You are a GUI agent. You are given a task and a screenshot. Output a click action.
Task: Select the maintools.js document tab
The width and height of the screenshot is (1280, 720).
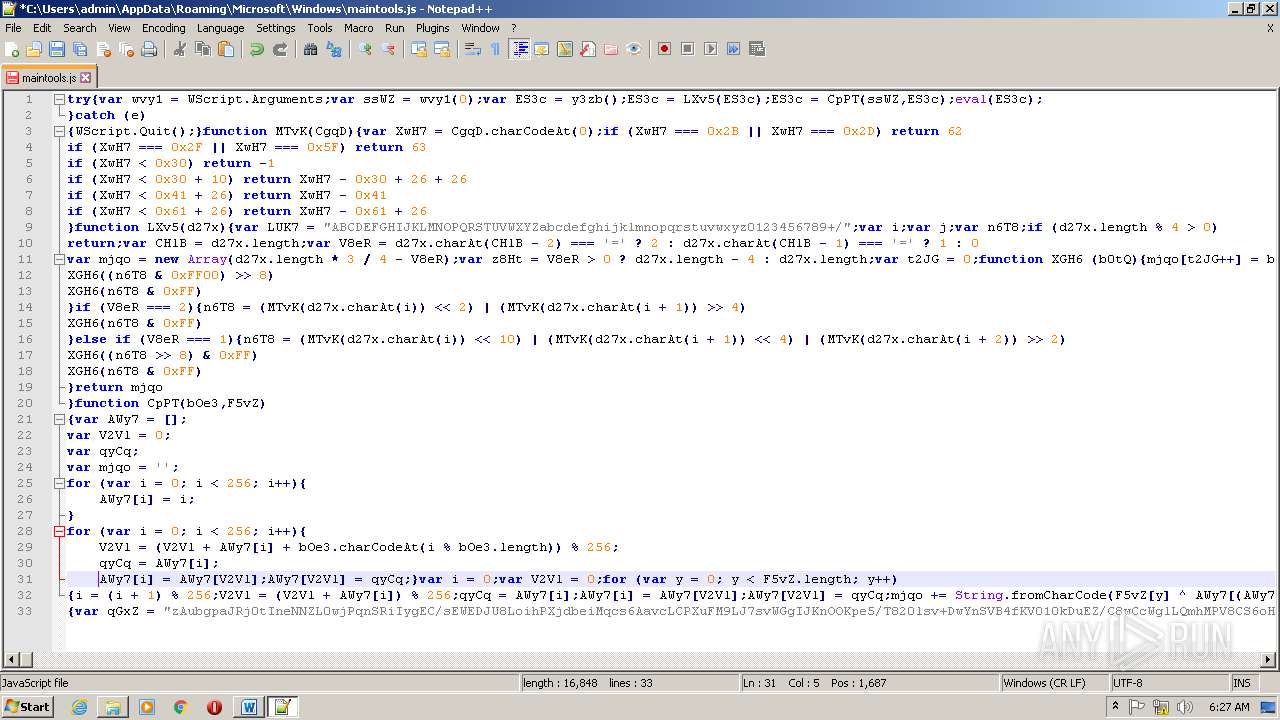click(x=49, y=77)
